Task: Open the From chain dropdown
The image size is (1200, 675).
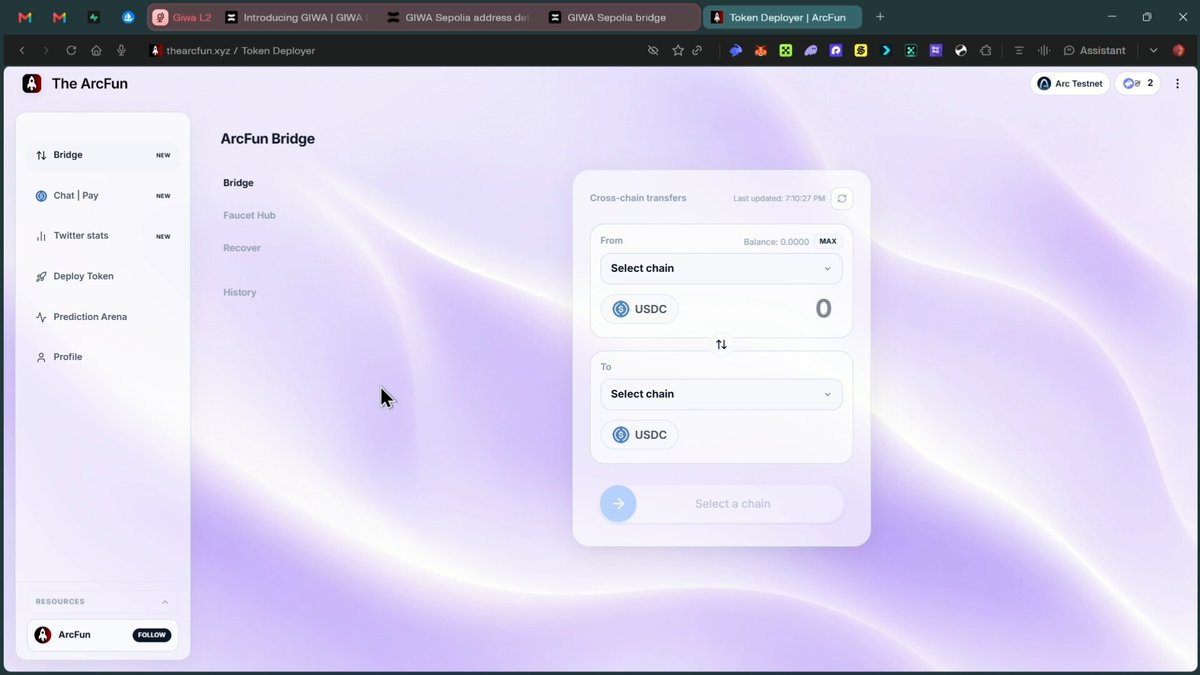Action: pos(721,268)
